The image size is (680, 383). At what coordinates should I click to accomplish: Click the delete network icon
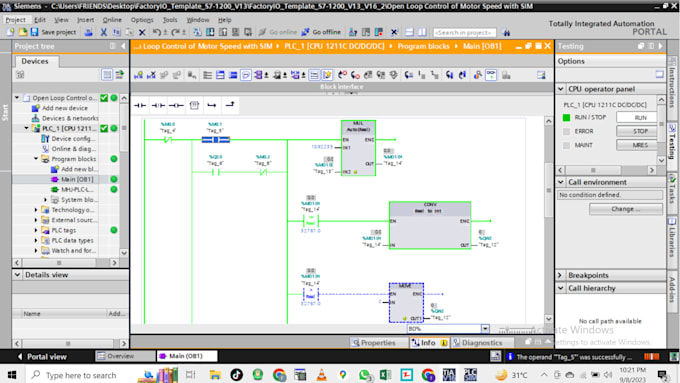pyautogui.click(x=151, y=75)
